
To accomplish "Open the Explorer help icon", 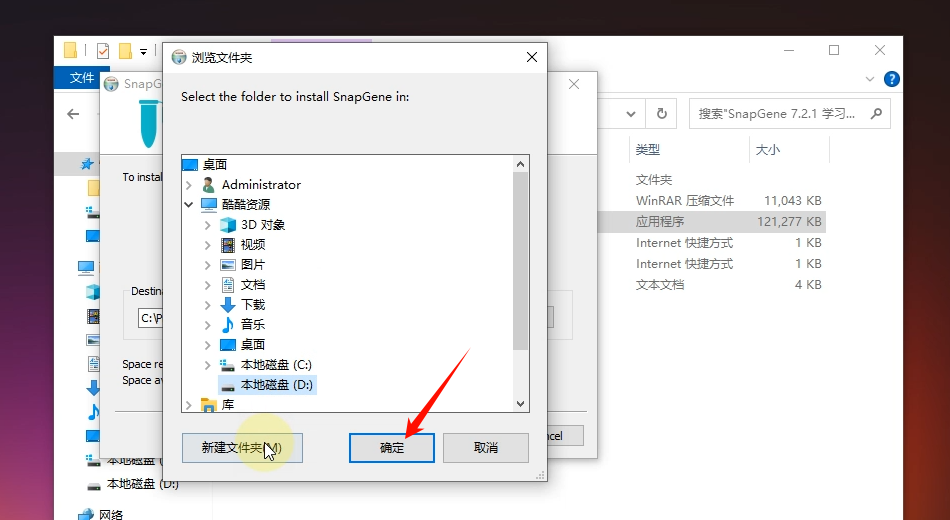I will coord(892,79).
